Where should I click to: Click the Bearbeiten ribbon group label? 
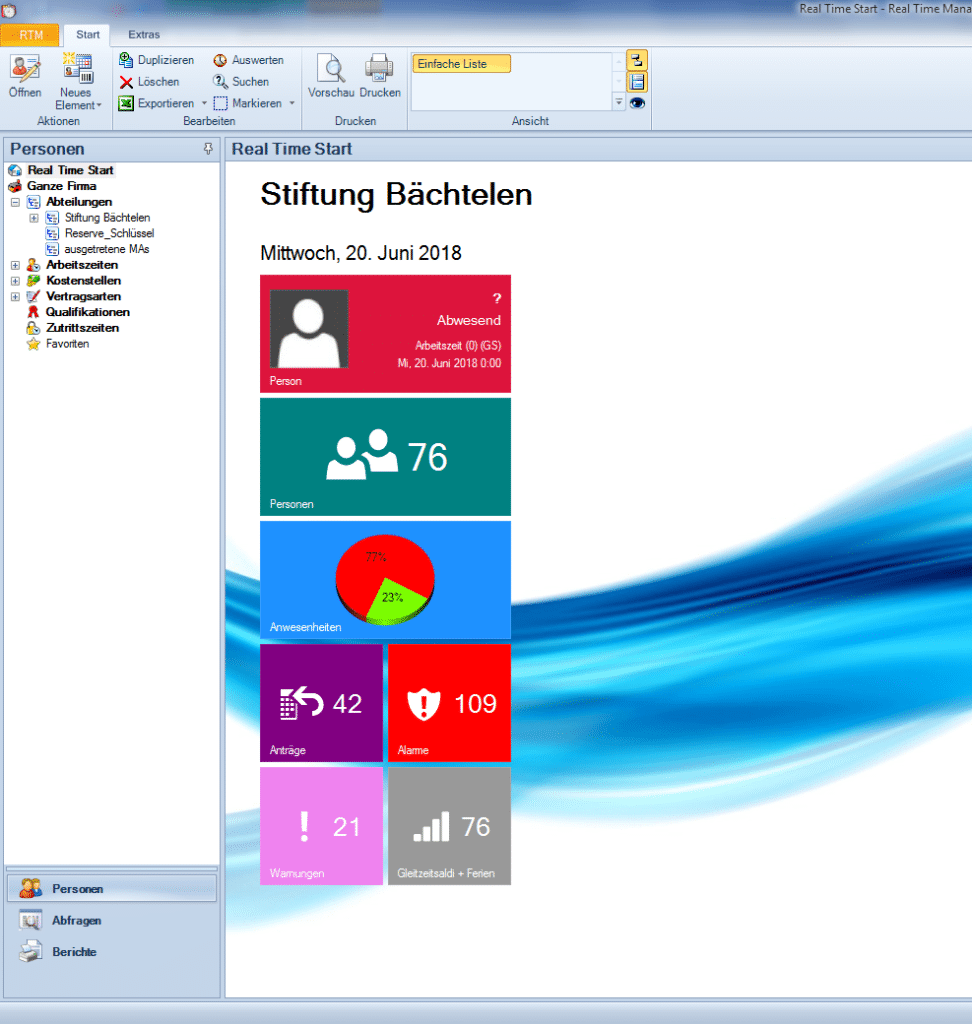click(209, 121)
